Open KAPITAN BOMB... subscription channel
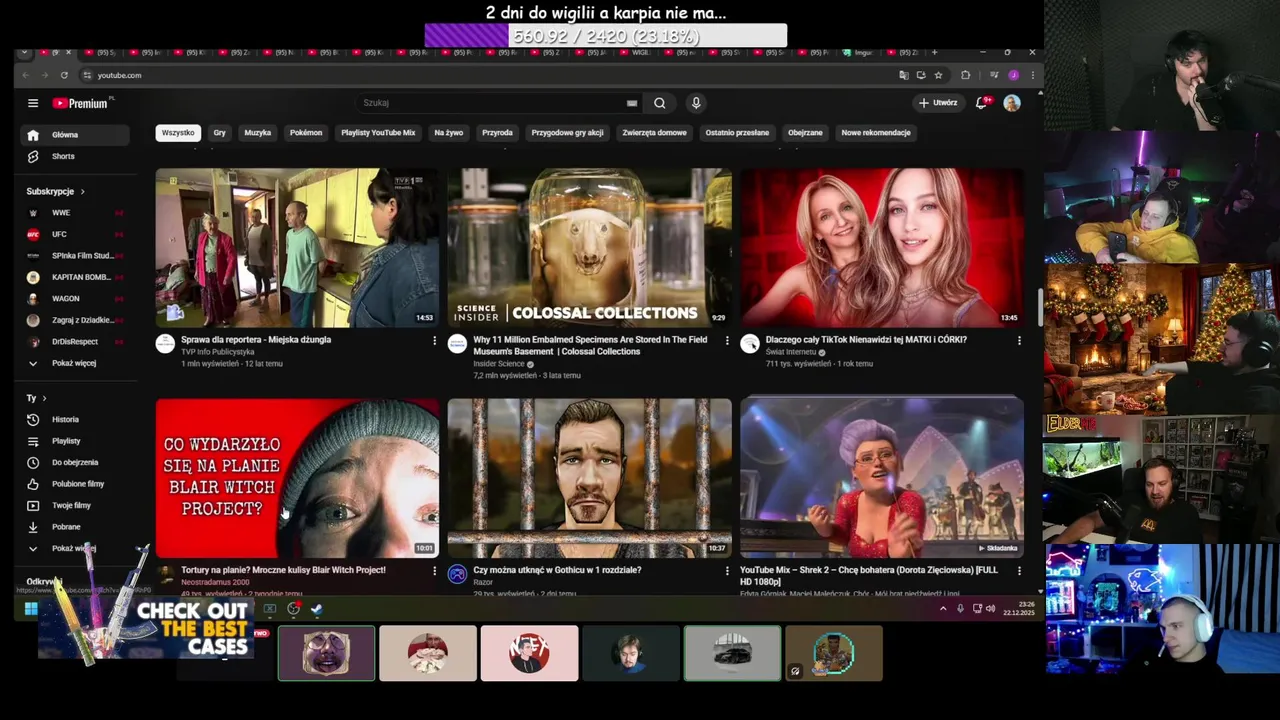The width and height of the screenshot is (1280, 720). (x=76, y=277)
